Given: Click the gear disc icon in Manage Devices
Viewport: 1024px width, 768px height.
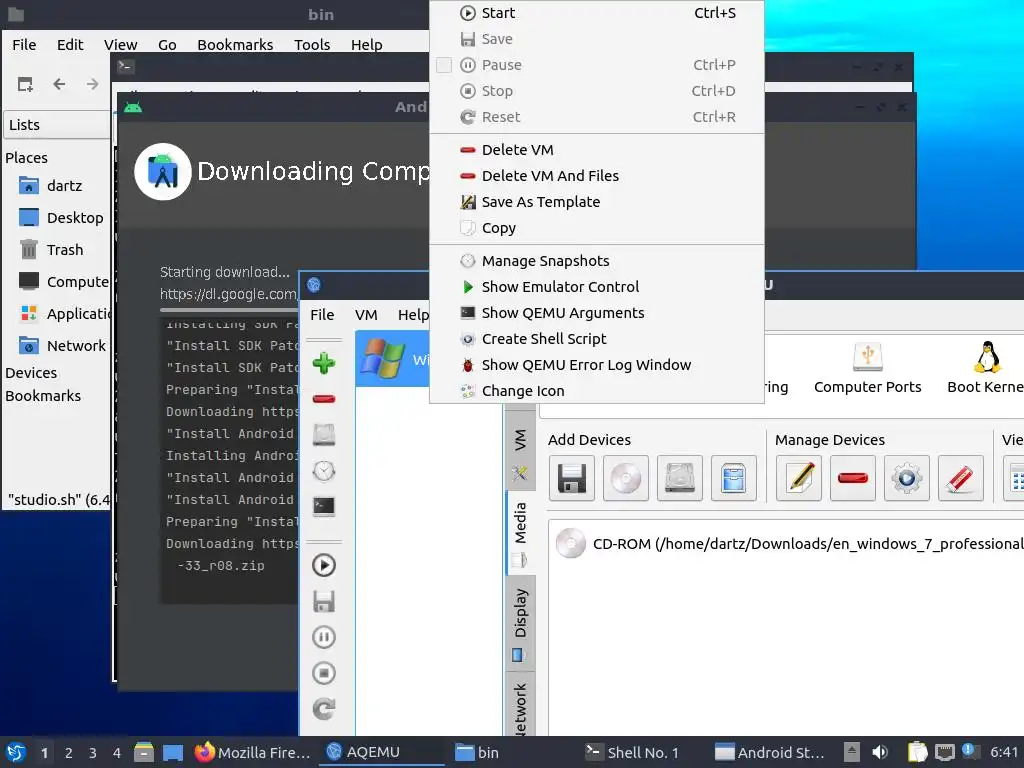Looking at the screenshot, I should point(906,479).
